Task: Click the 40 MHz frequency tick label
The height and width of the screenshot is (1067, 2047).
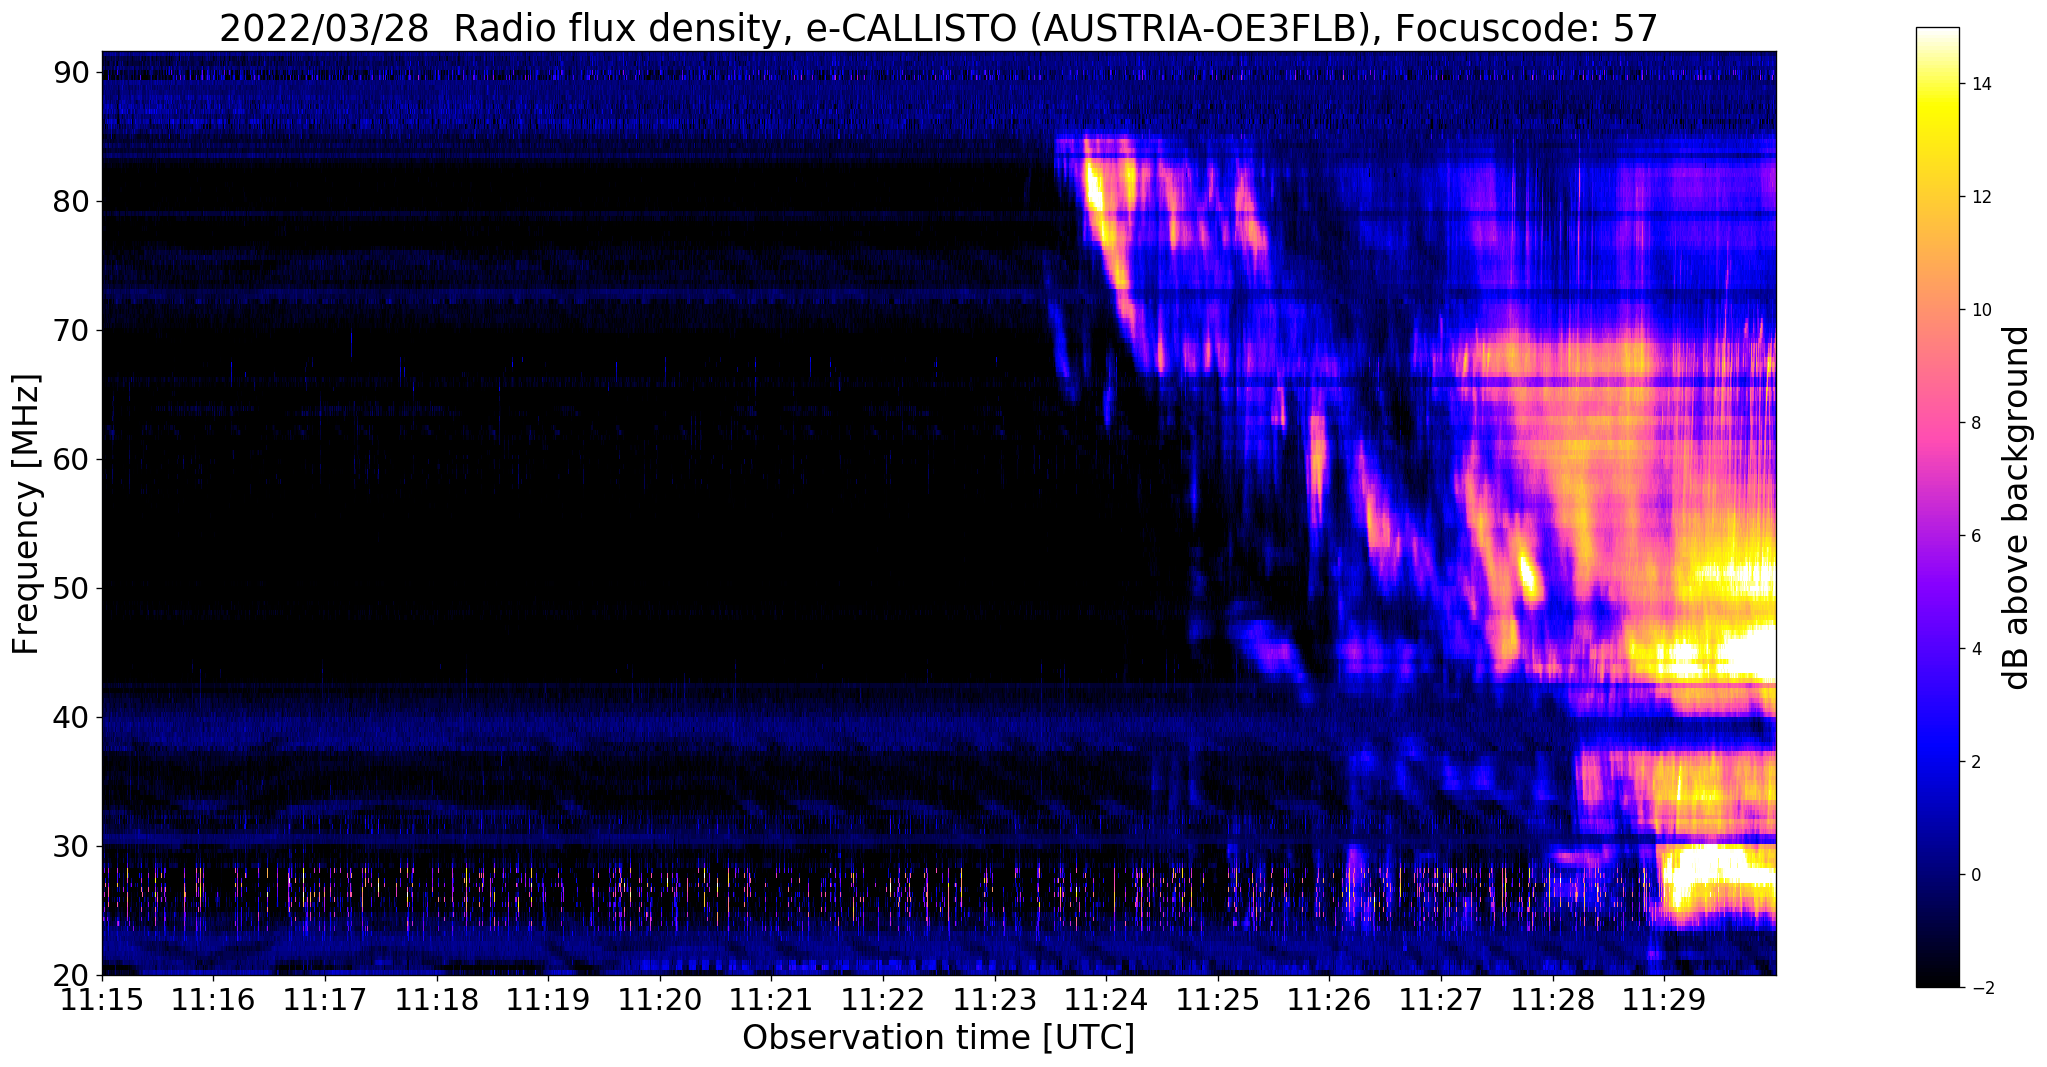Action: (73, 717)
